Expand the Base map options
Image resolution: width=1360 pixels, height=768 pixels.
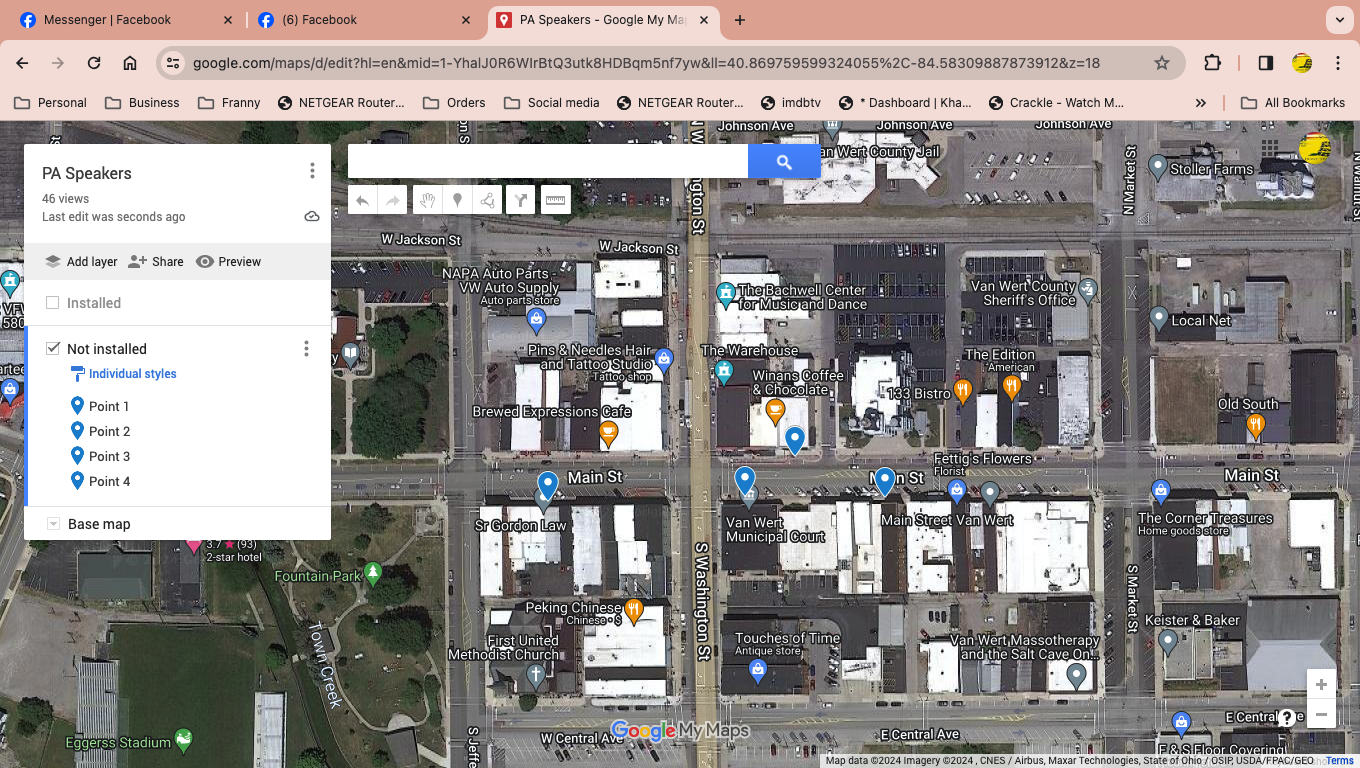point(54,524)
